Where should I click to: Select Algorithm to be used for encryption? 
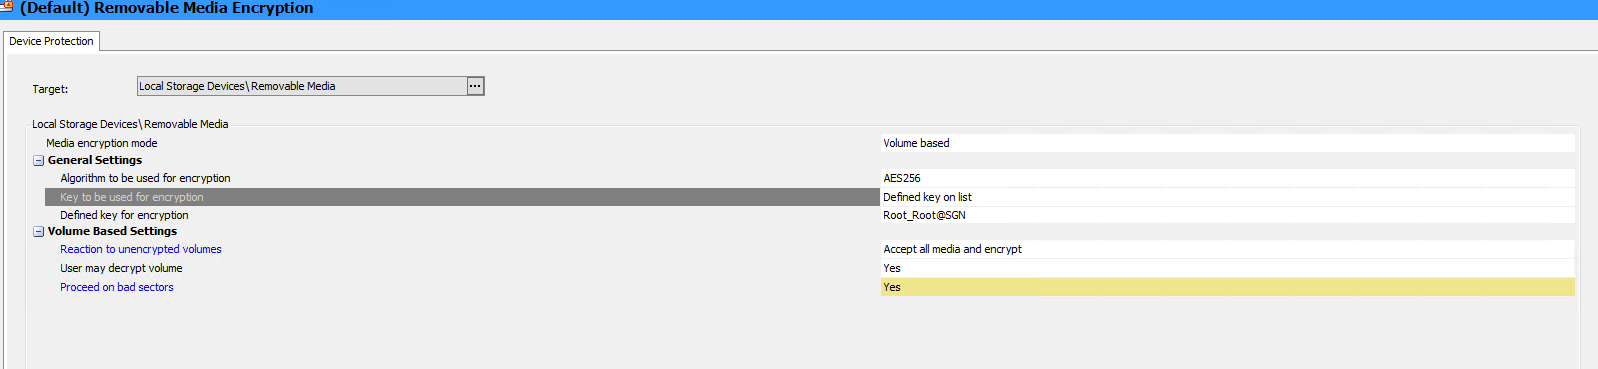coord(462,178)
